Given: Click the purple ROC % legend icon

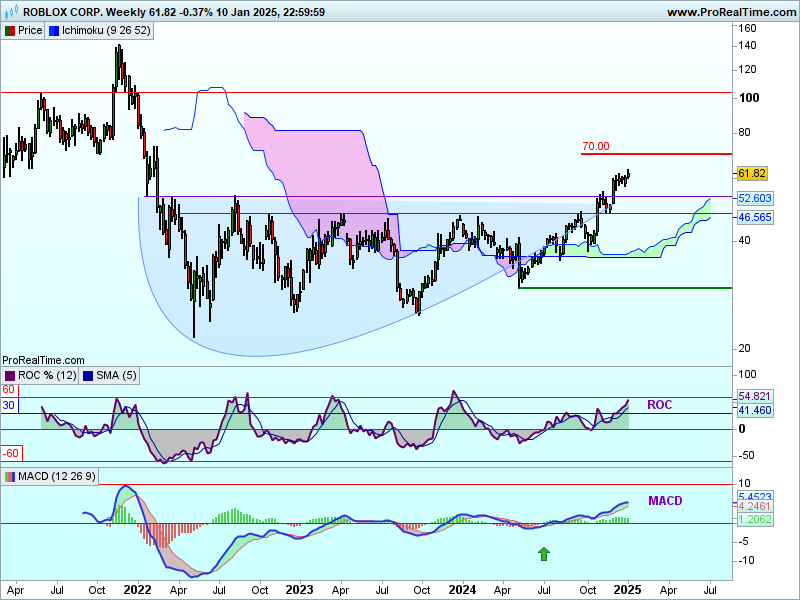Looking at the screenshot, I should (9, 375).
